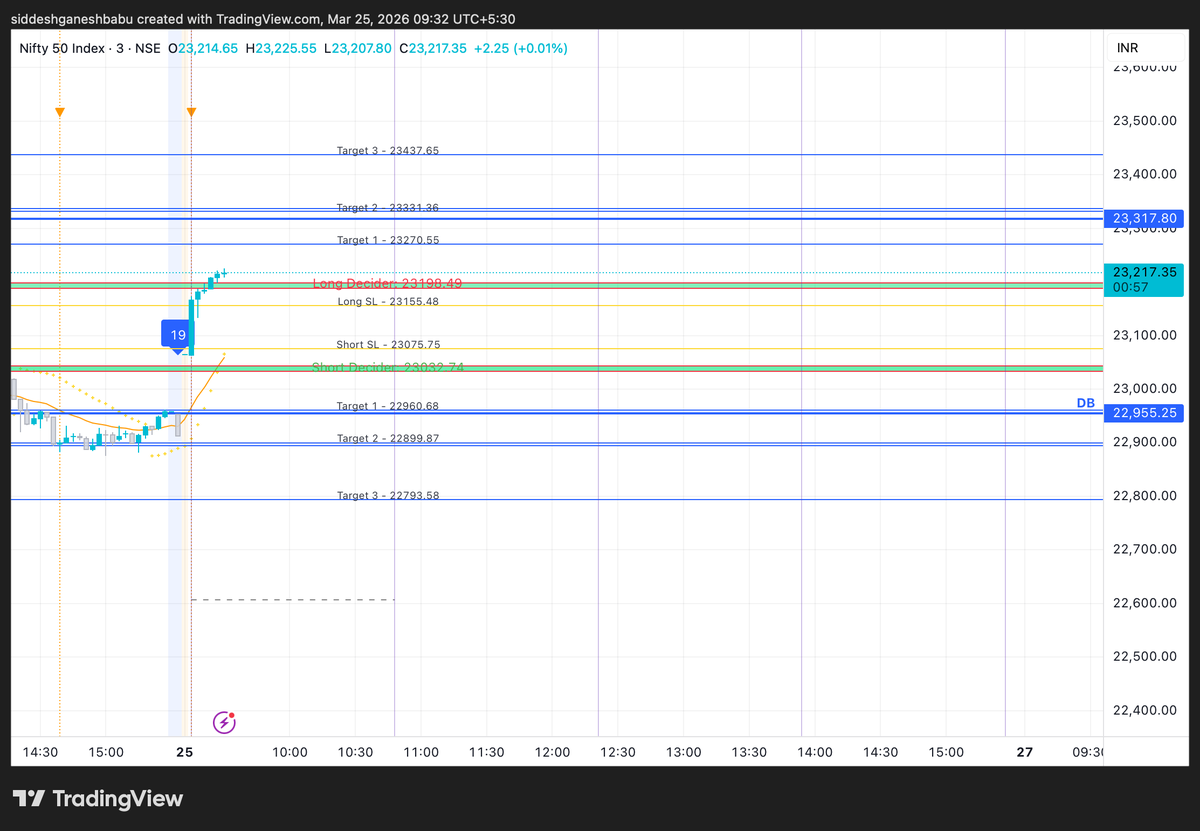Viewport: 1200px width, 831px height.
Task: Open the blue 19 badge on the chart
Action: click(x=178, y=336)
